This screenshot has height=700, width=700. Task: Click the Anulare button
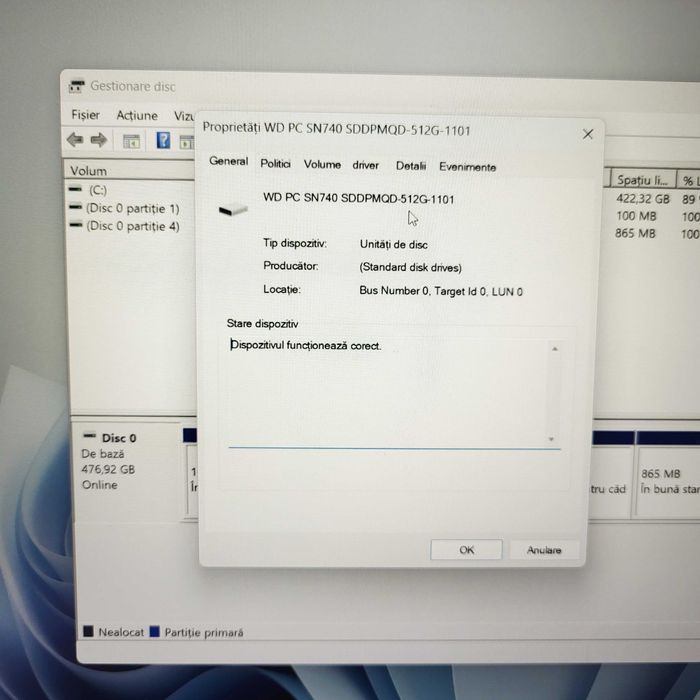pyautogui.click(x=544, y=550)
